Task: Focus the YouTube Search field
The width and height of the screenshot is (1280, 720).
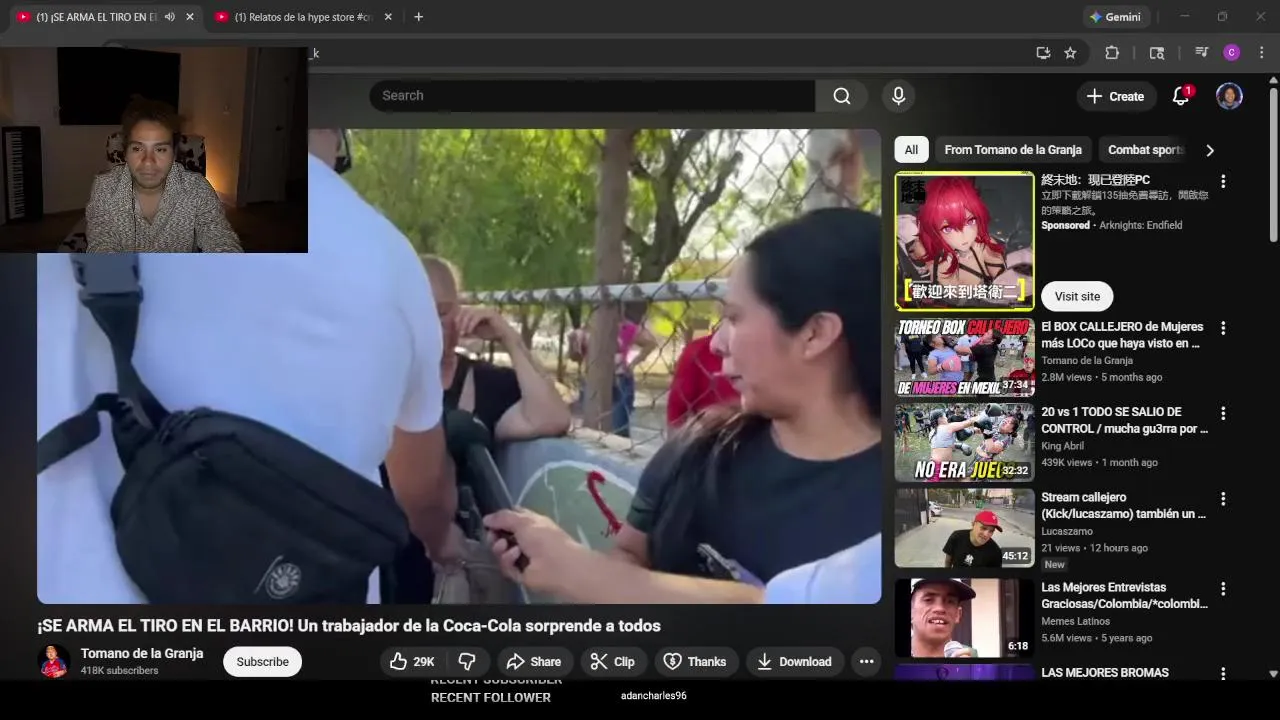Action: click(x=592, y=96)
